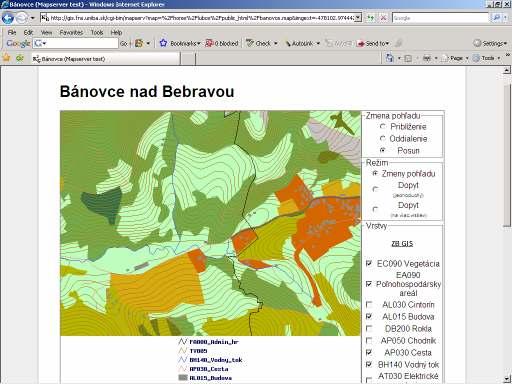Open the Favorites menu

[71, 32]
